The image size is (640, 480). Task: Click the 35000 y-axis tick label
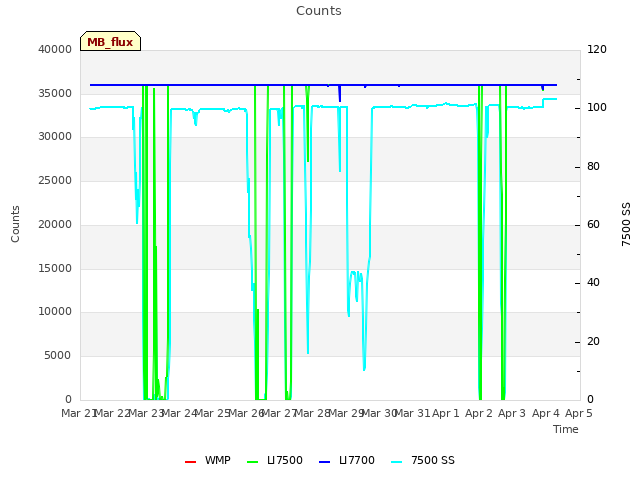coord(55,93)
